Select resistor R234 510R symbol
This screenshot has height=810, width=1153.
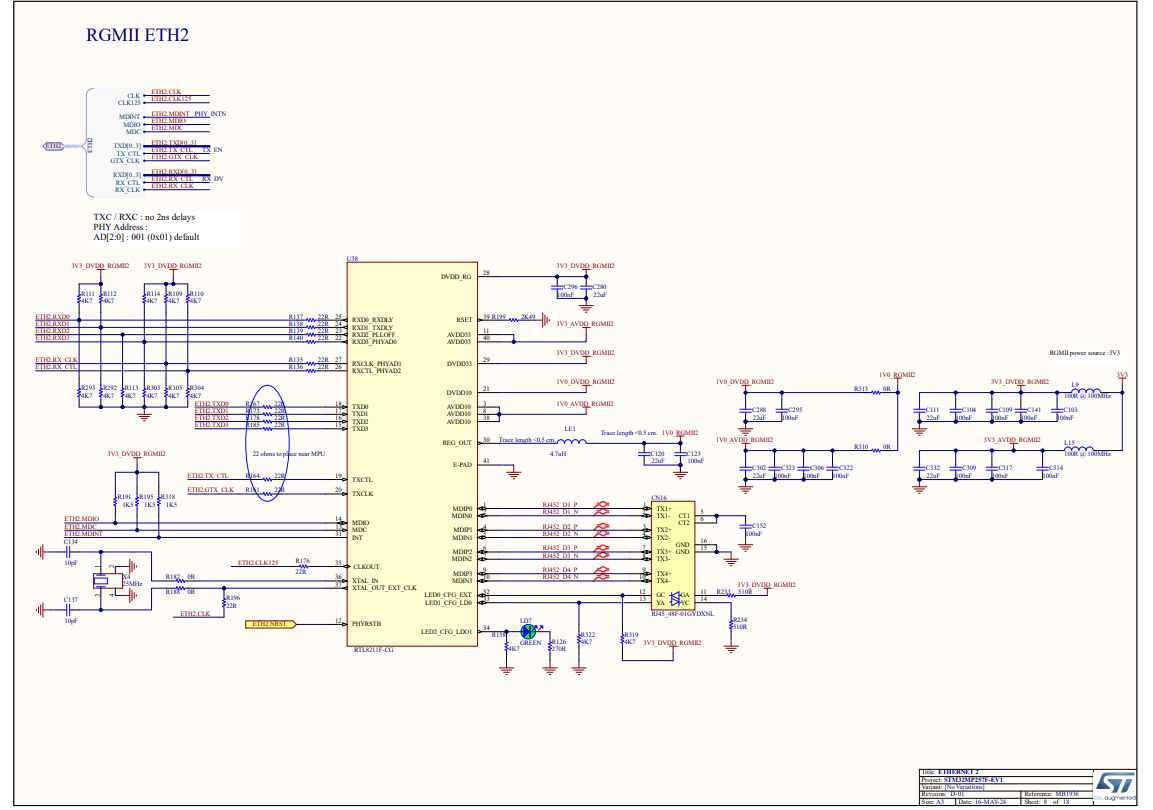(x=731, y=624)
